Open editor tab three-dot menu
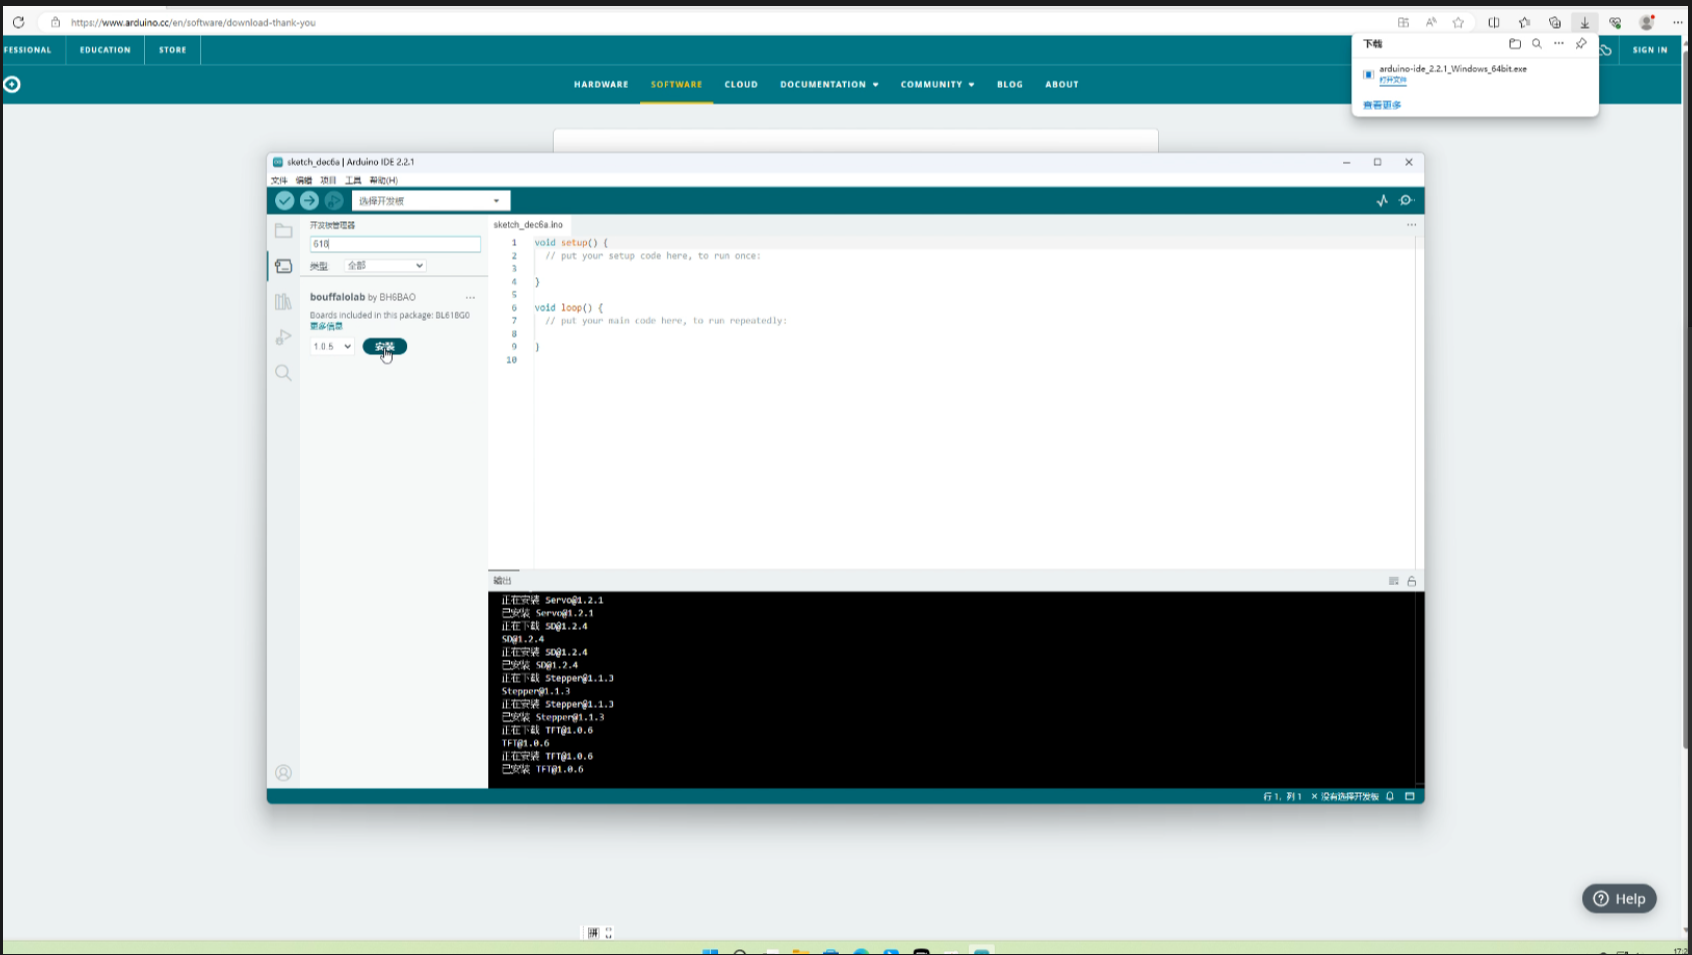Screen dimensions: 1692x955 pyautogui.click(x=1412, y=225)
